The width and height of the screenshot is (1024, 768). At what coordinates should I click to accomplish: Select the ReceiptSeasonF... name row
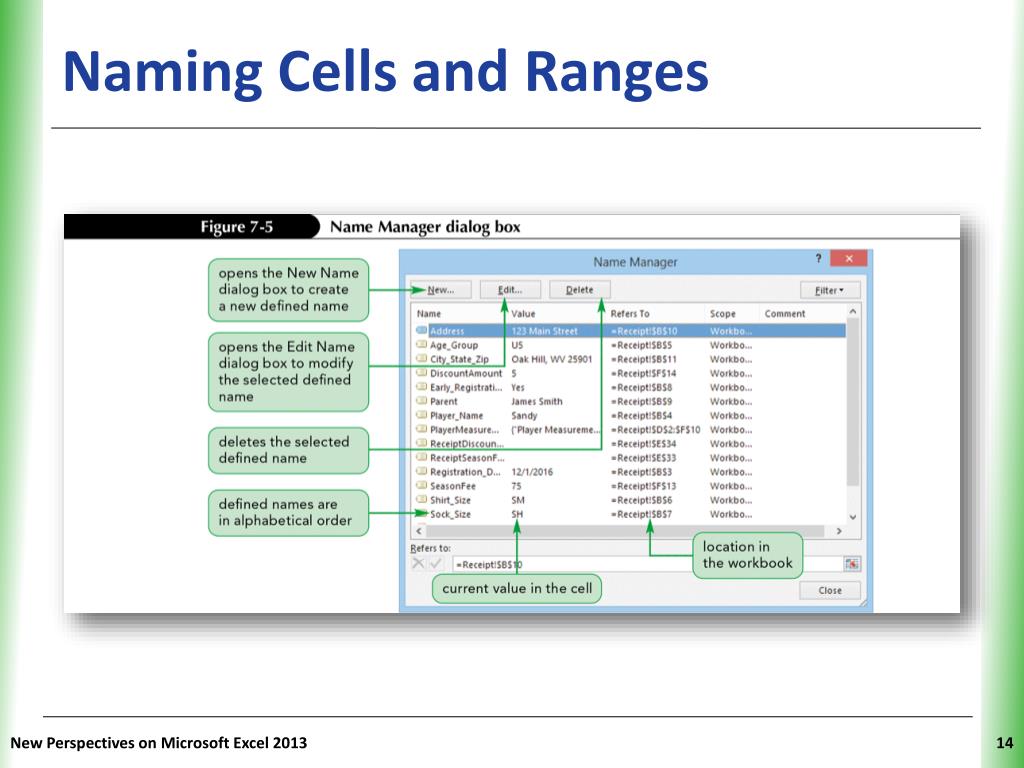pos(630,458)
